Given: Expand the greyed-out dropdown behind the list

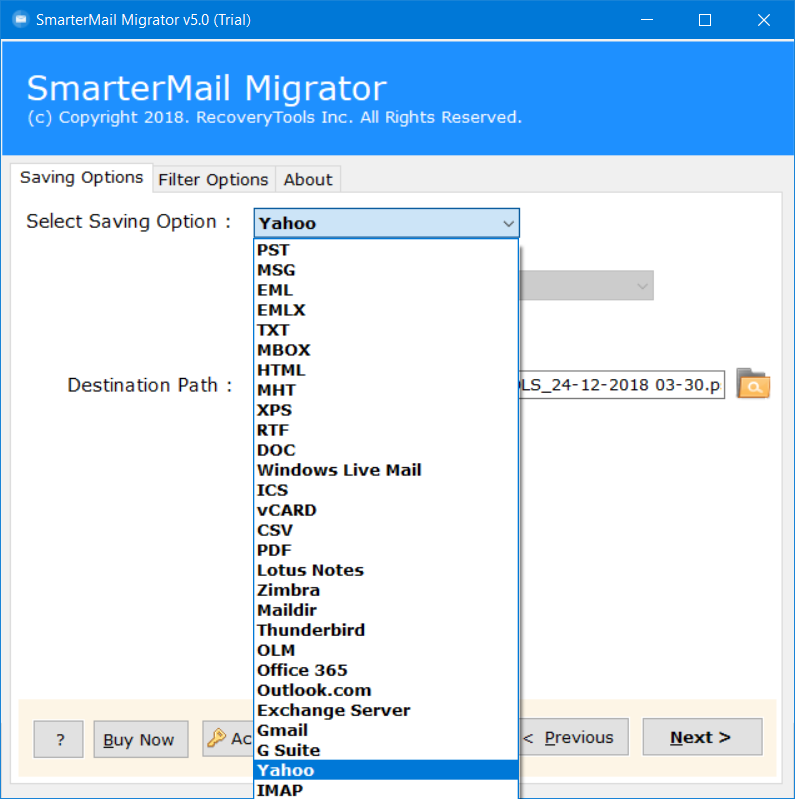Looking at the screenshot, I should click(x=586, y=285).
